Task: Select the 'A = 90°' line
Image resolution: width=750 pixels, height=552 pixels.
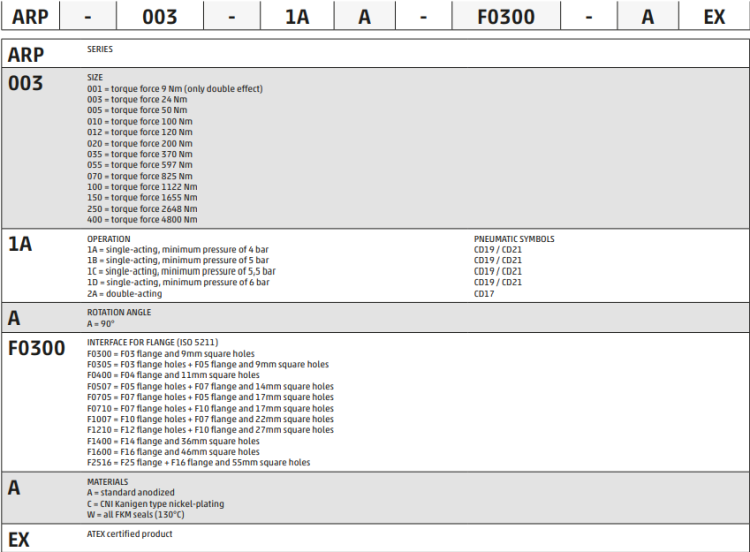Action: click(100, 324)
